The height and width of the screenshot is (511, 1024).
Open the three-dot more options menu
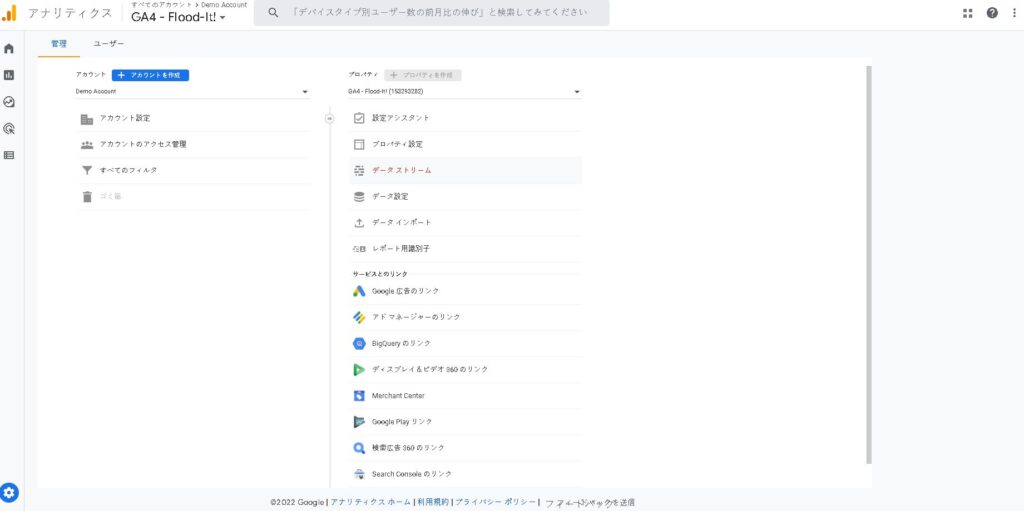pos(1013,13)
